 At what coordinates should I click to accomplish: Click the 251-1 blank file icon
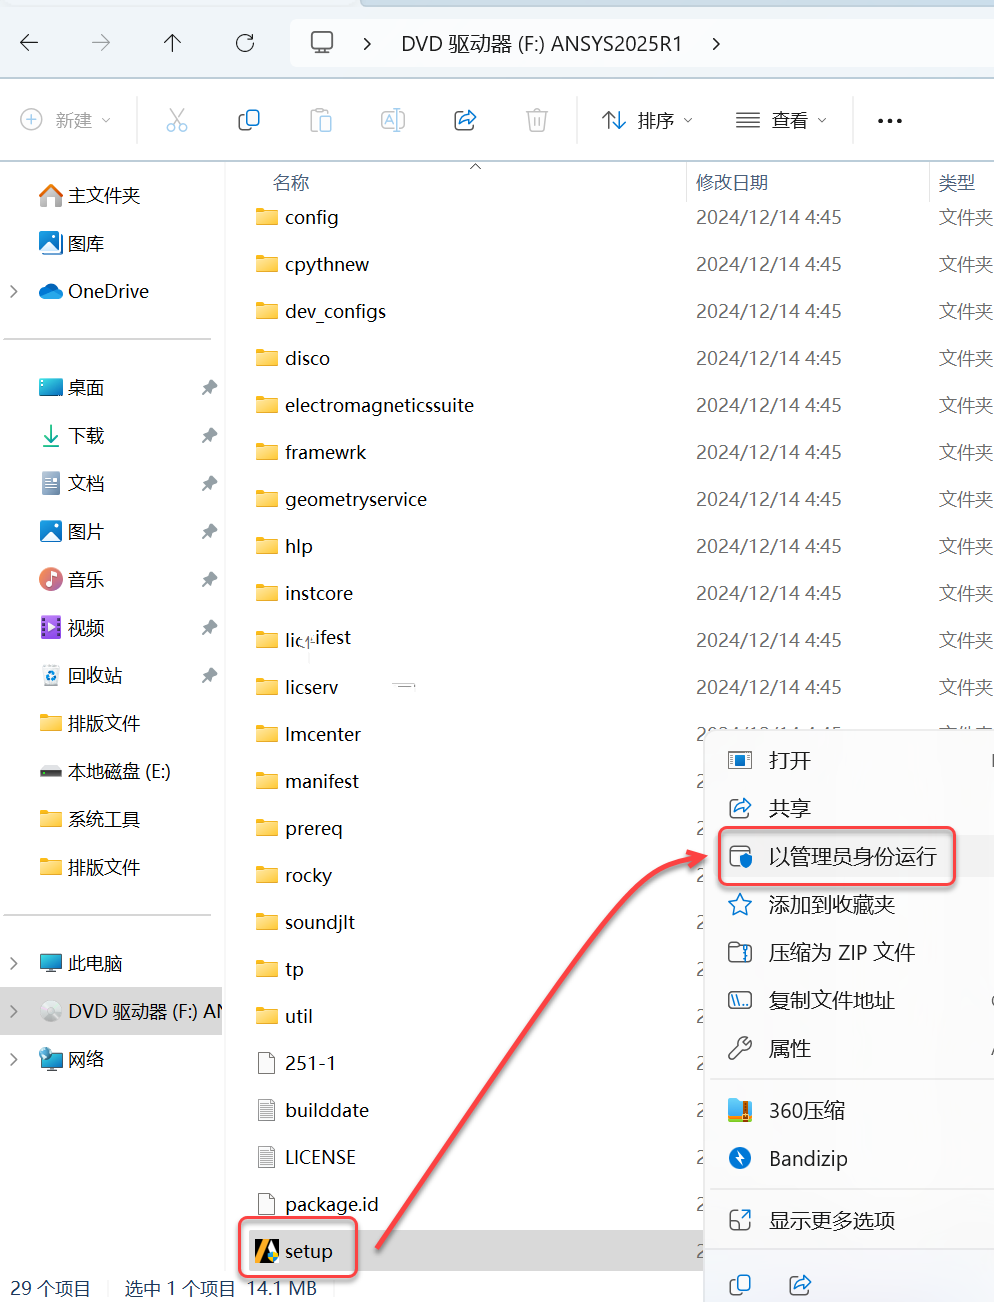coord(266,1063)
